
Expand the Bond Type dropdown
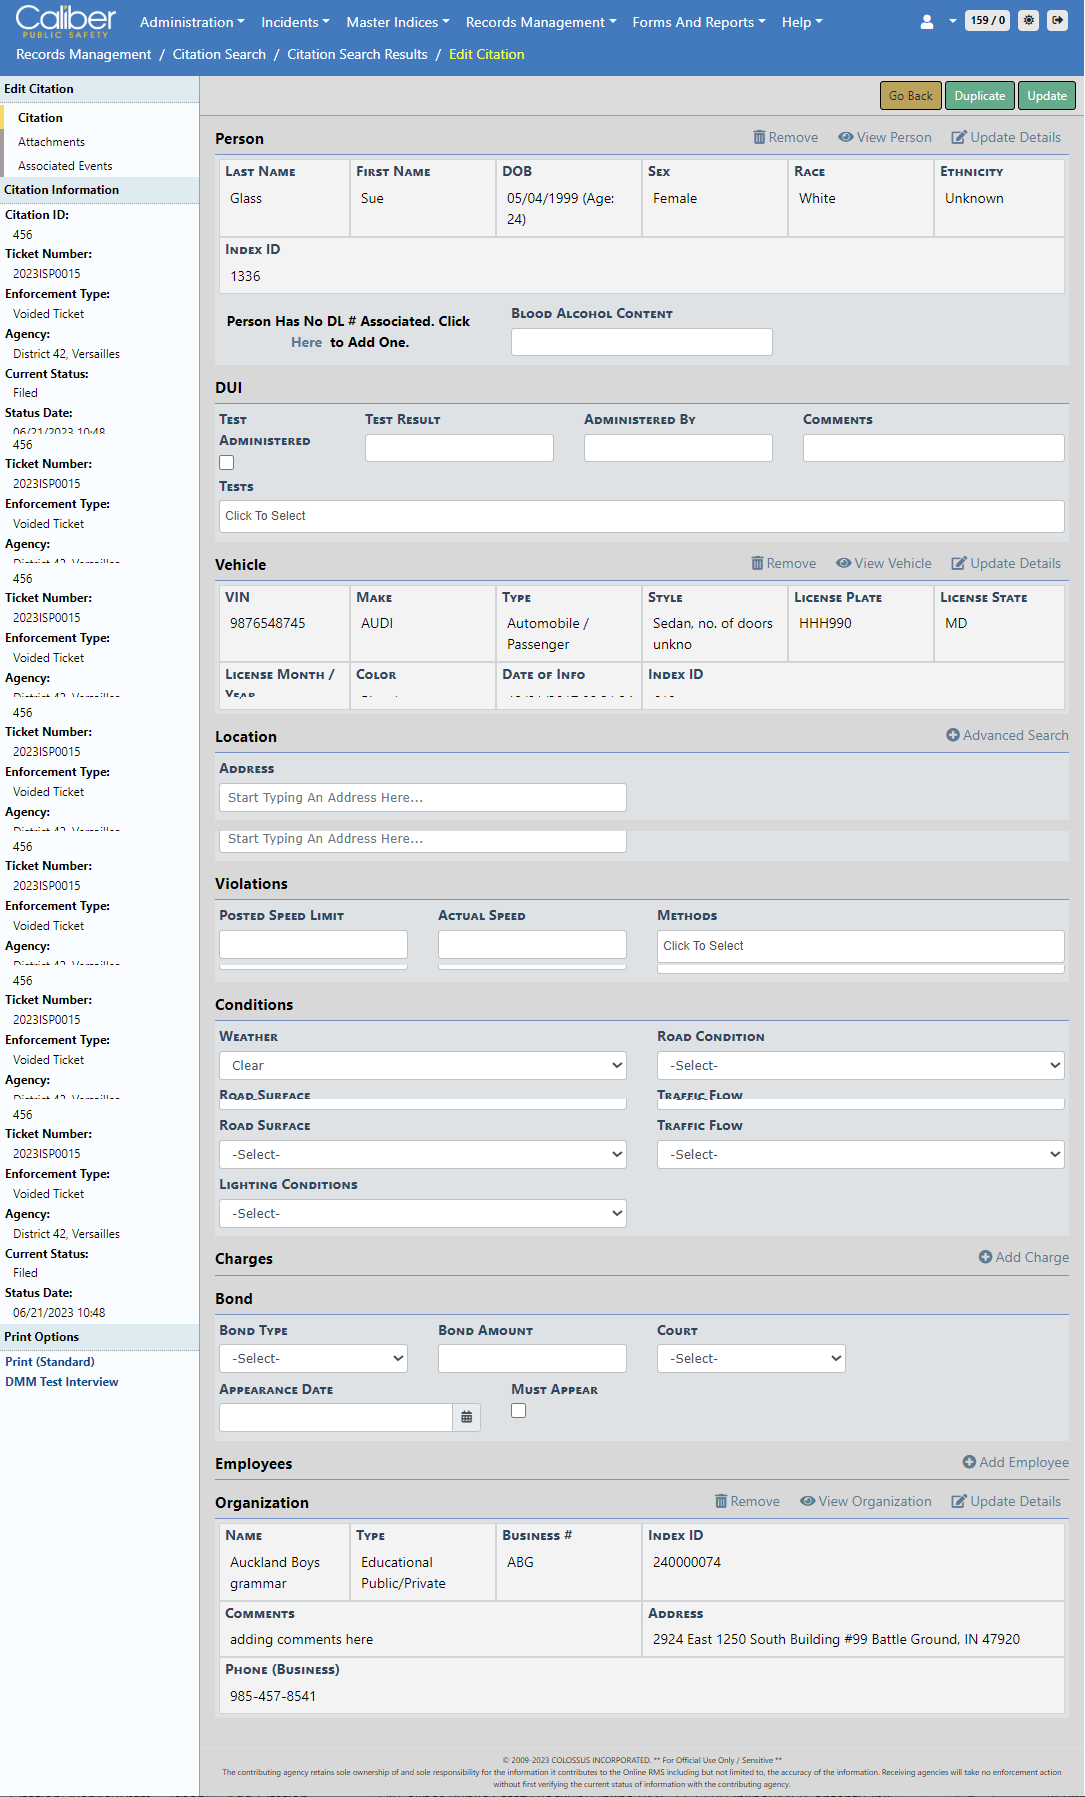[313, 1359]
